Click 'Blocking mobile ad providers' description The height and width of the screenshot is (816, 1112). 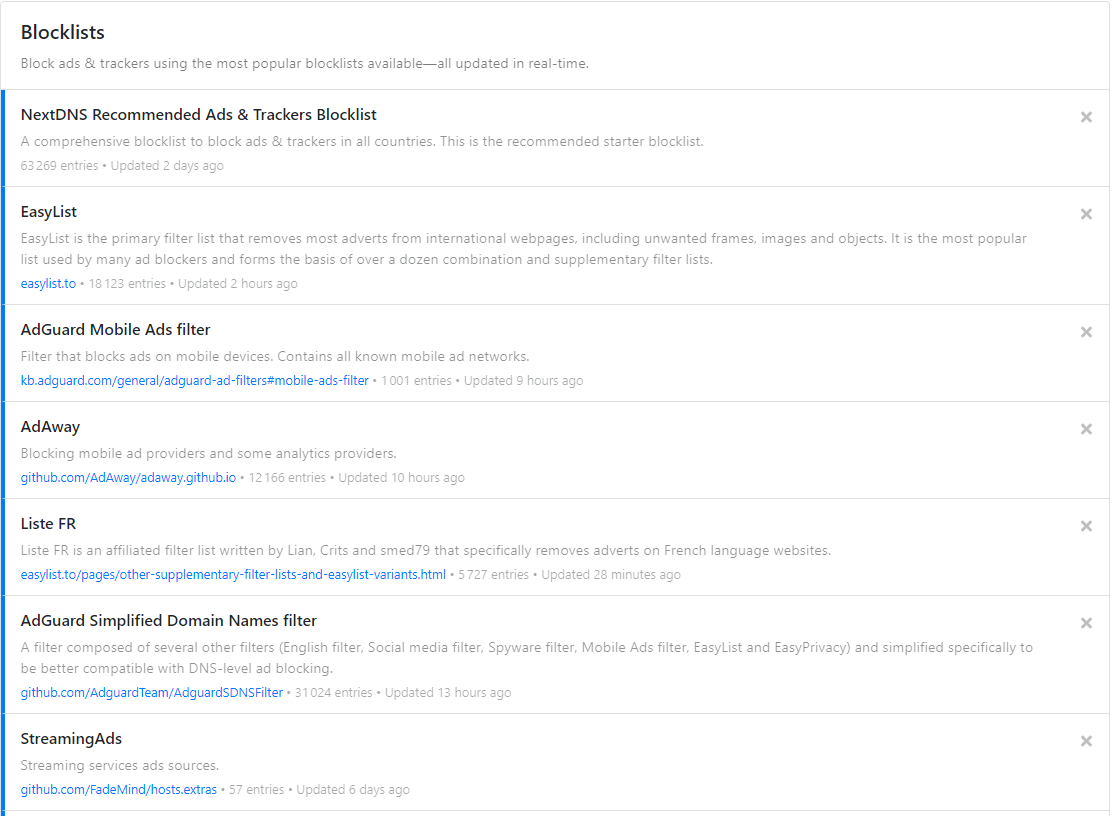coord(208,454)
